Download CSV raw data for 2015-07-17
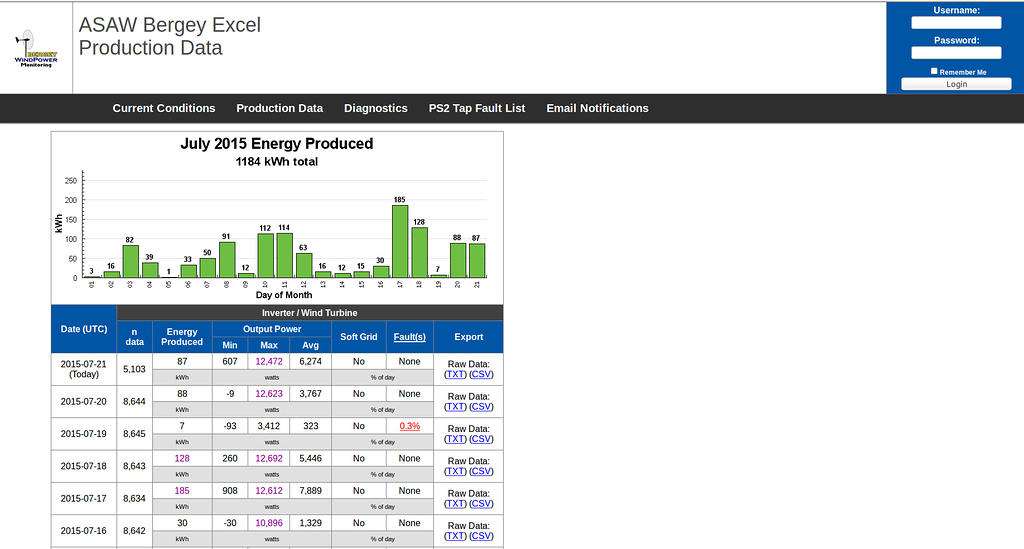This screenshot has width=1024, height=549. coord(481,504)
